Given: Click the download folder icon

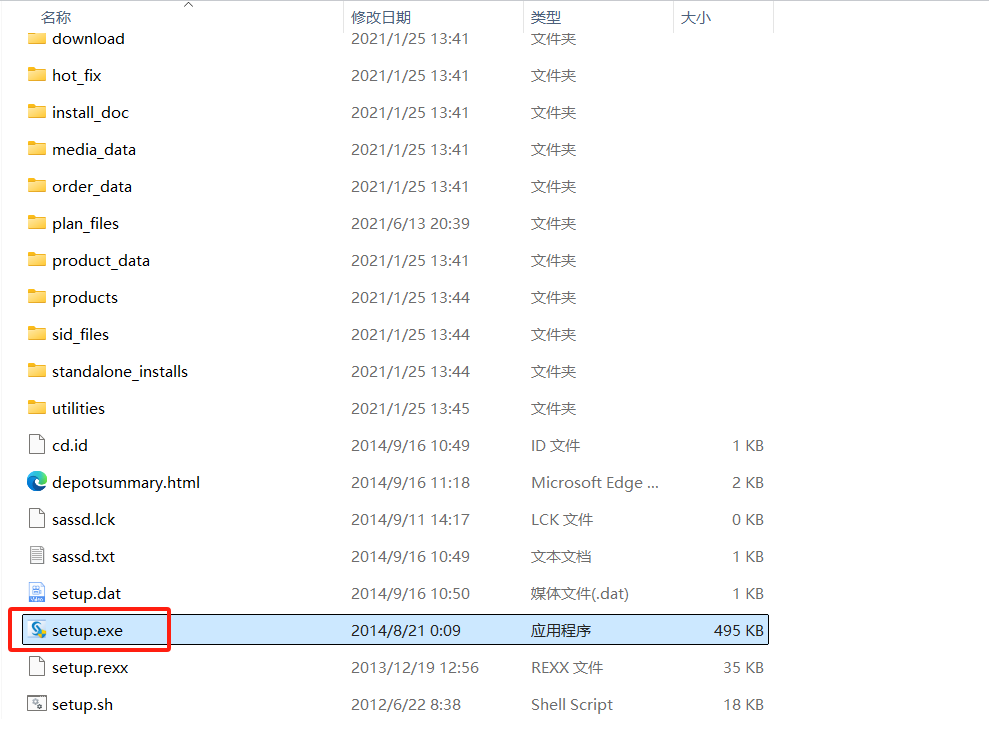Looking at the screenshot, I should (37, 38).
